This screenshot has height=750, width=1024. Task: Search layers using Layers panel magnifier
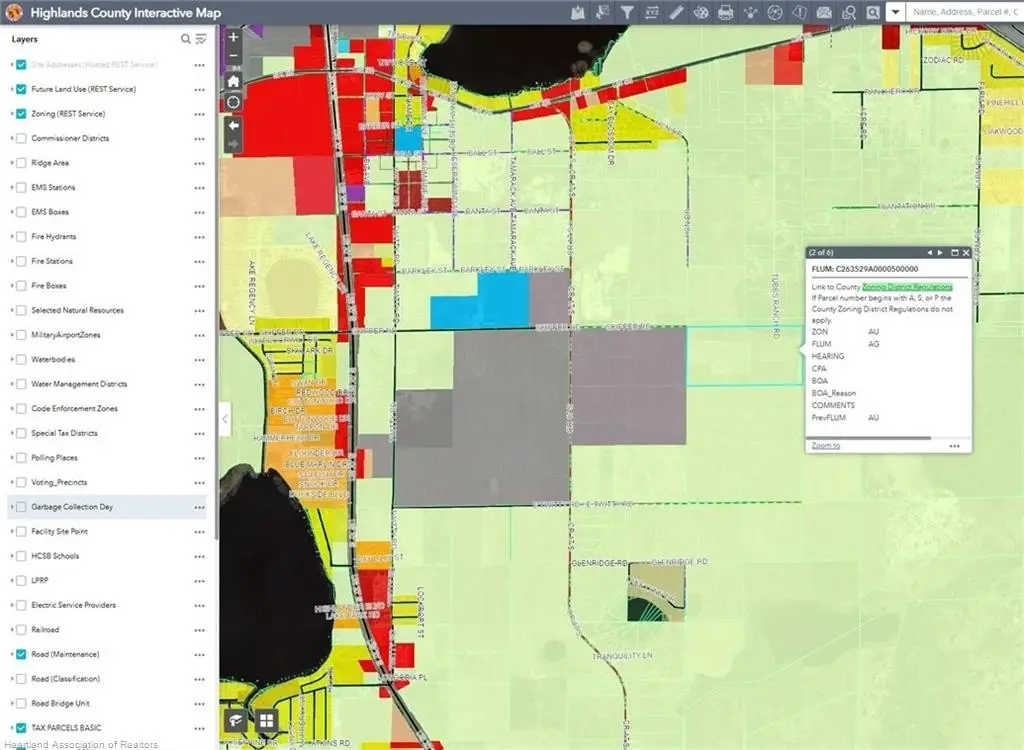185,39
